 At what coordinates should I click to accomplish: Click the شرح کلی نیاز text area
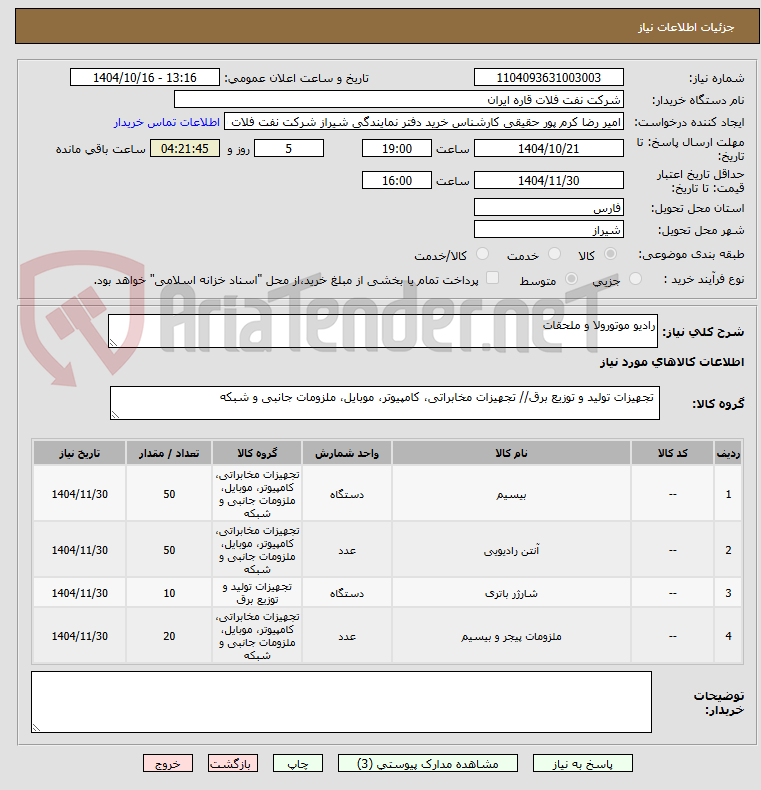tap(383, 331)
